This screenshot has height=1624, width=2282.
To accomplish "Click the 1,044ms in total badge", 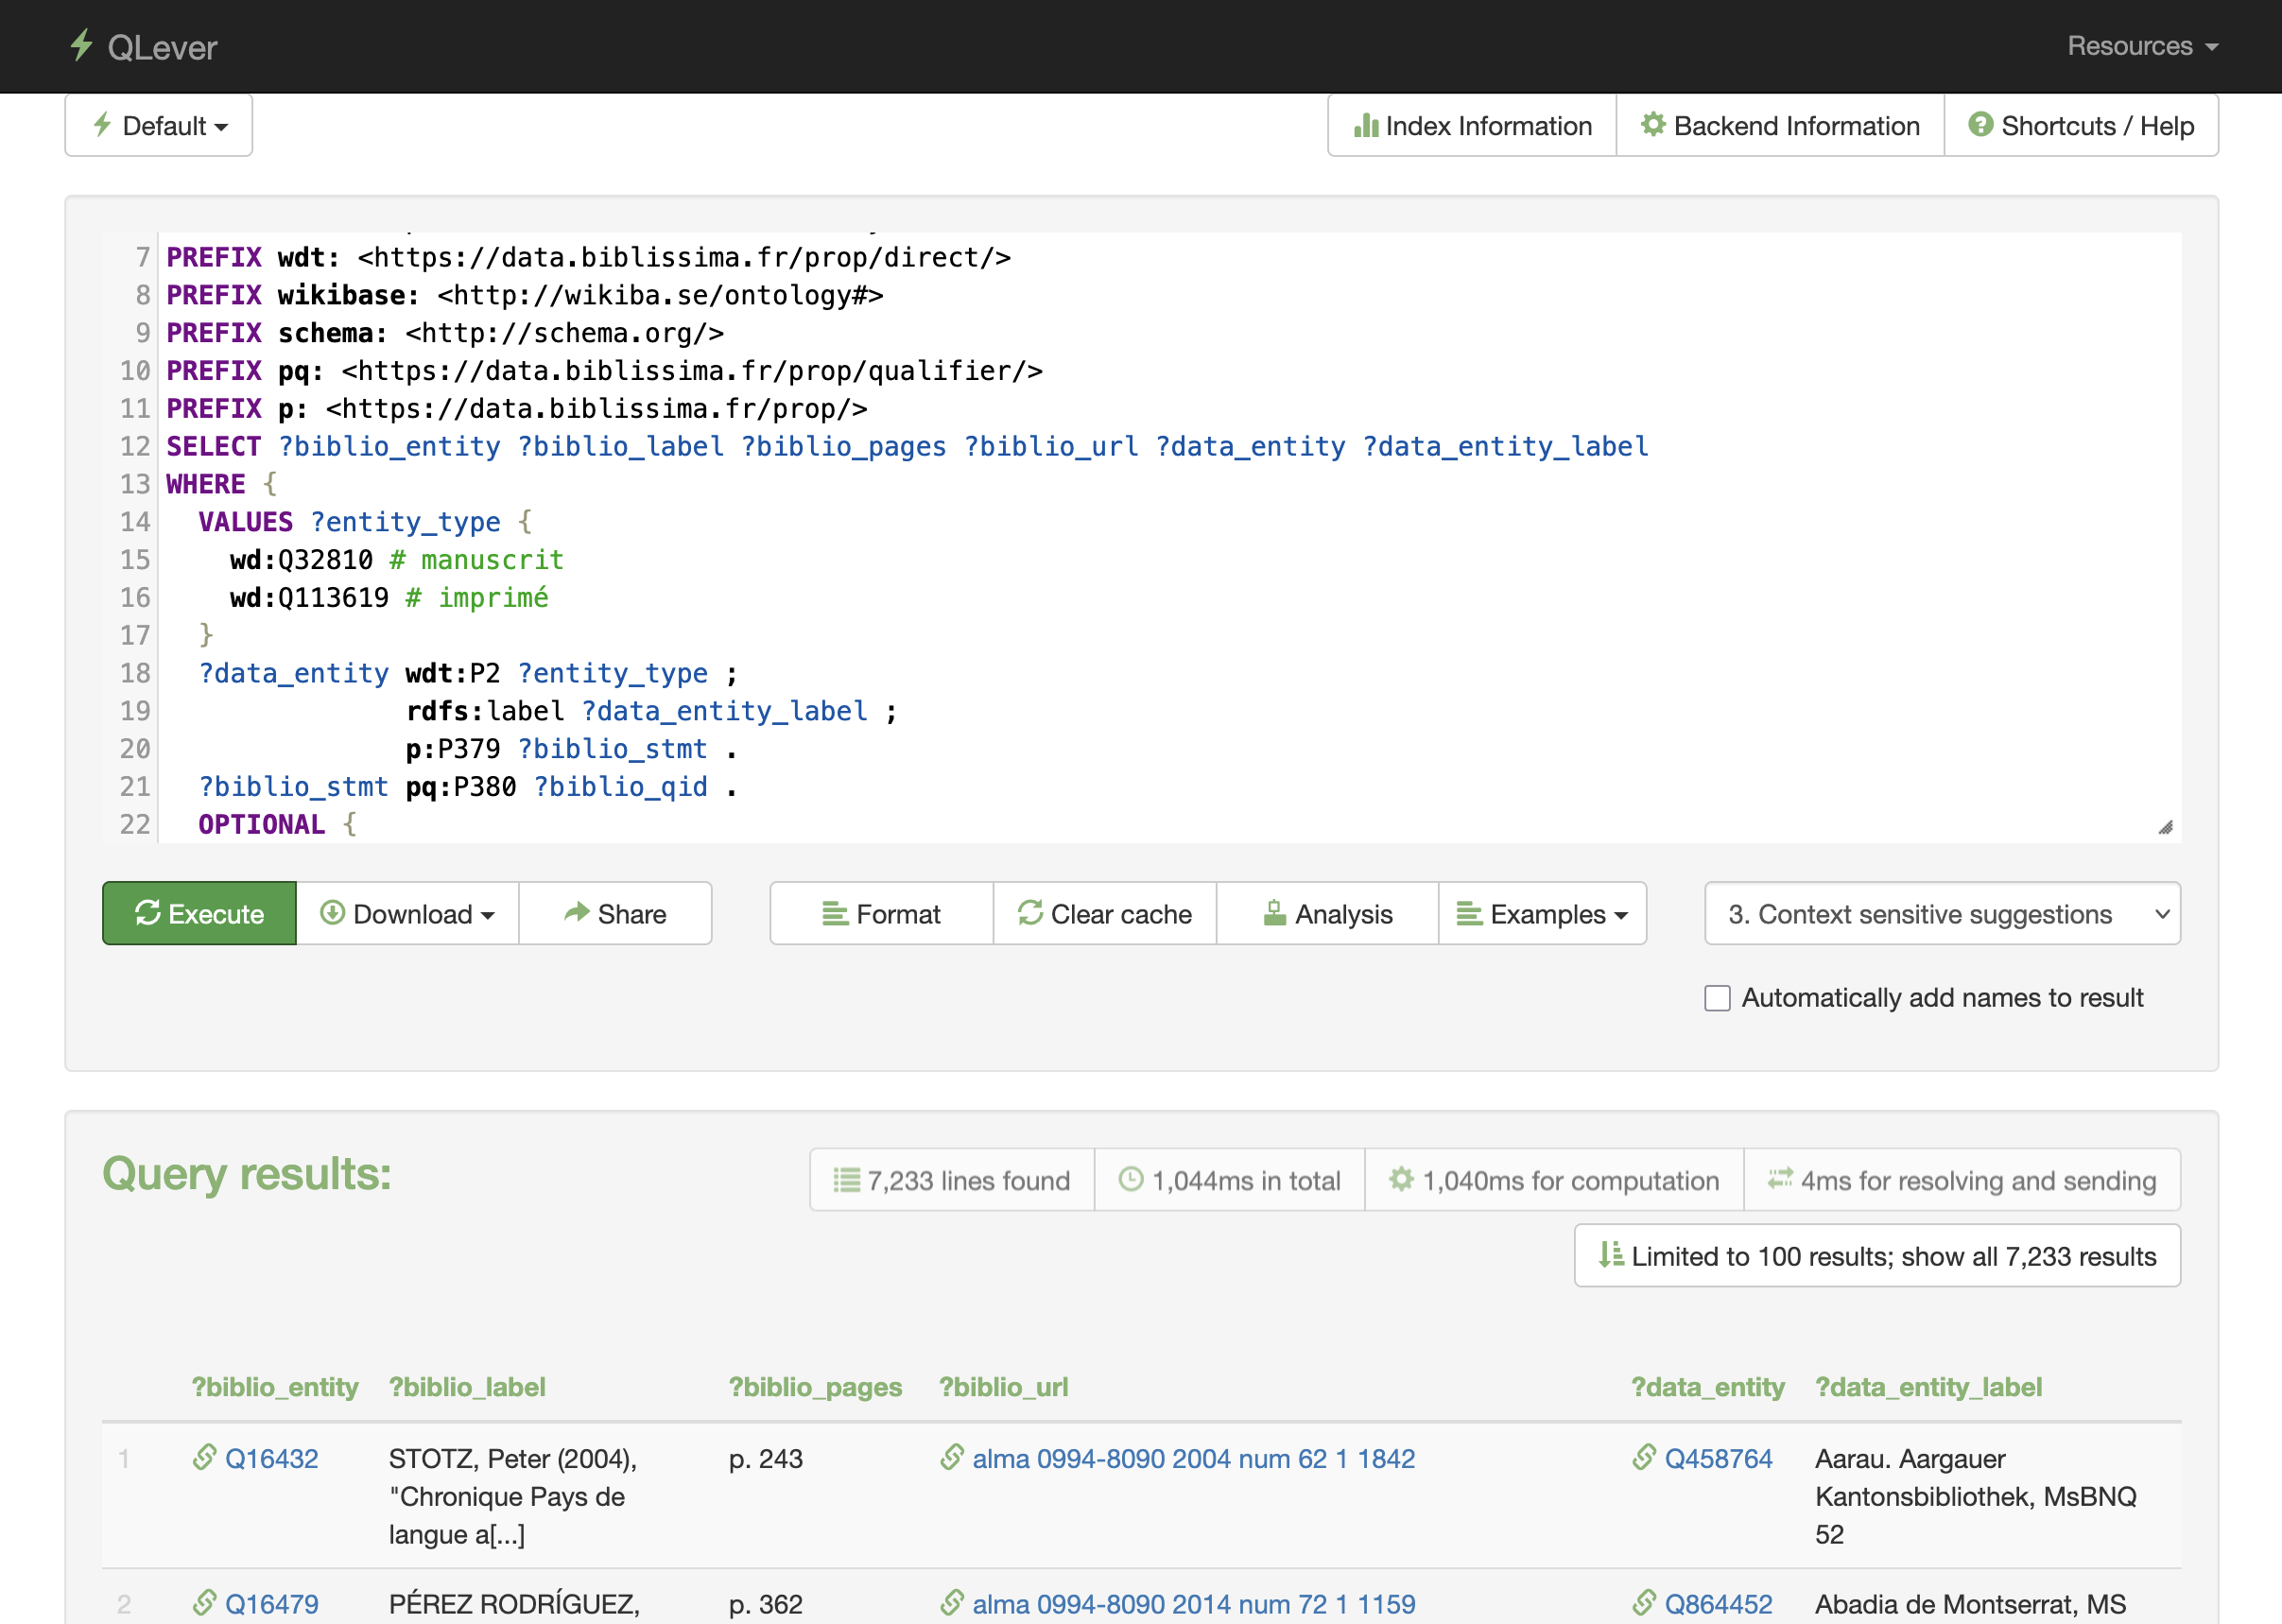I will pos(1229,1180).
